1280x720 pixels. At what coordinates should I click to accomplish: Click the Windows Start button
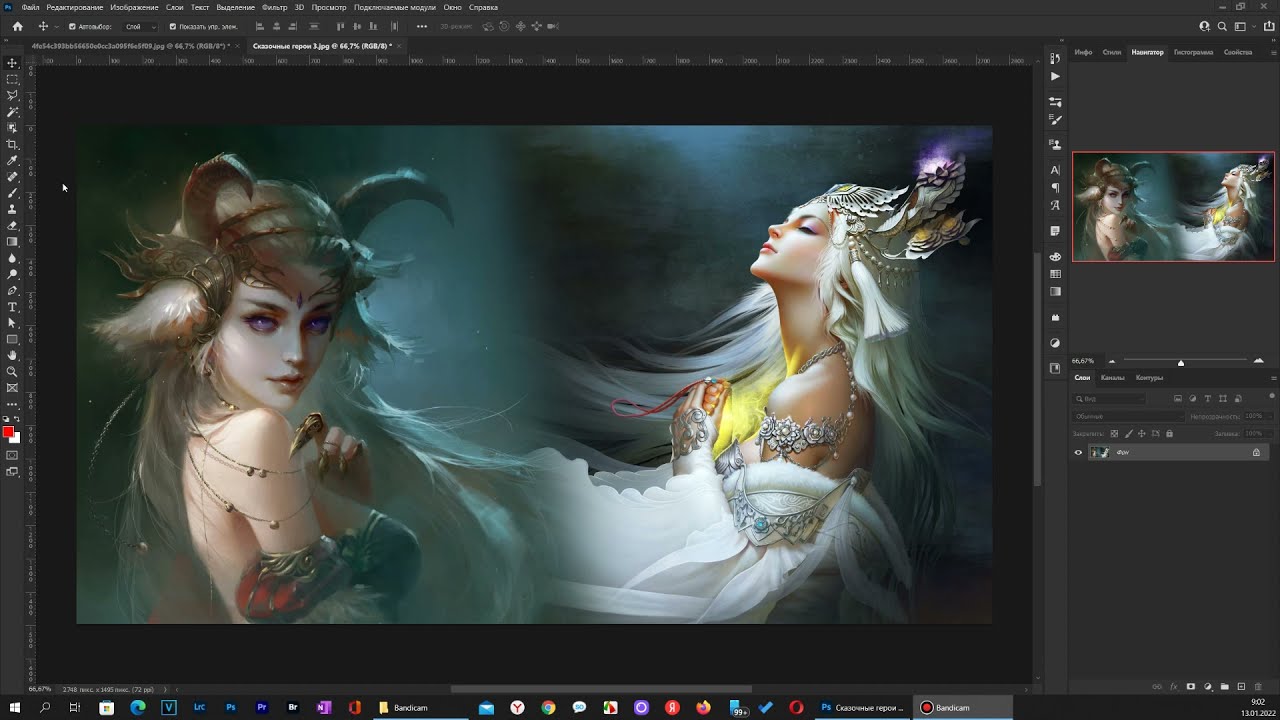tap(14, 707)
